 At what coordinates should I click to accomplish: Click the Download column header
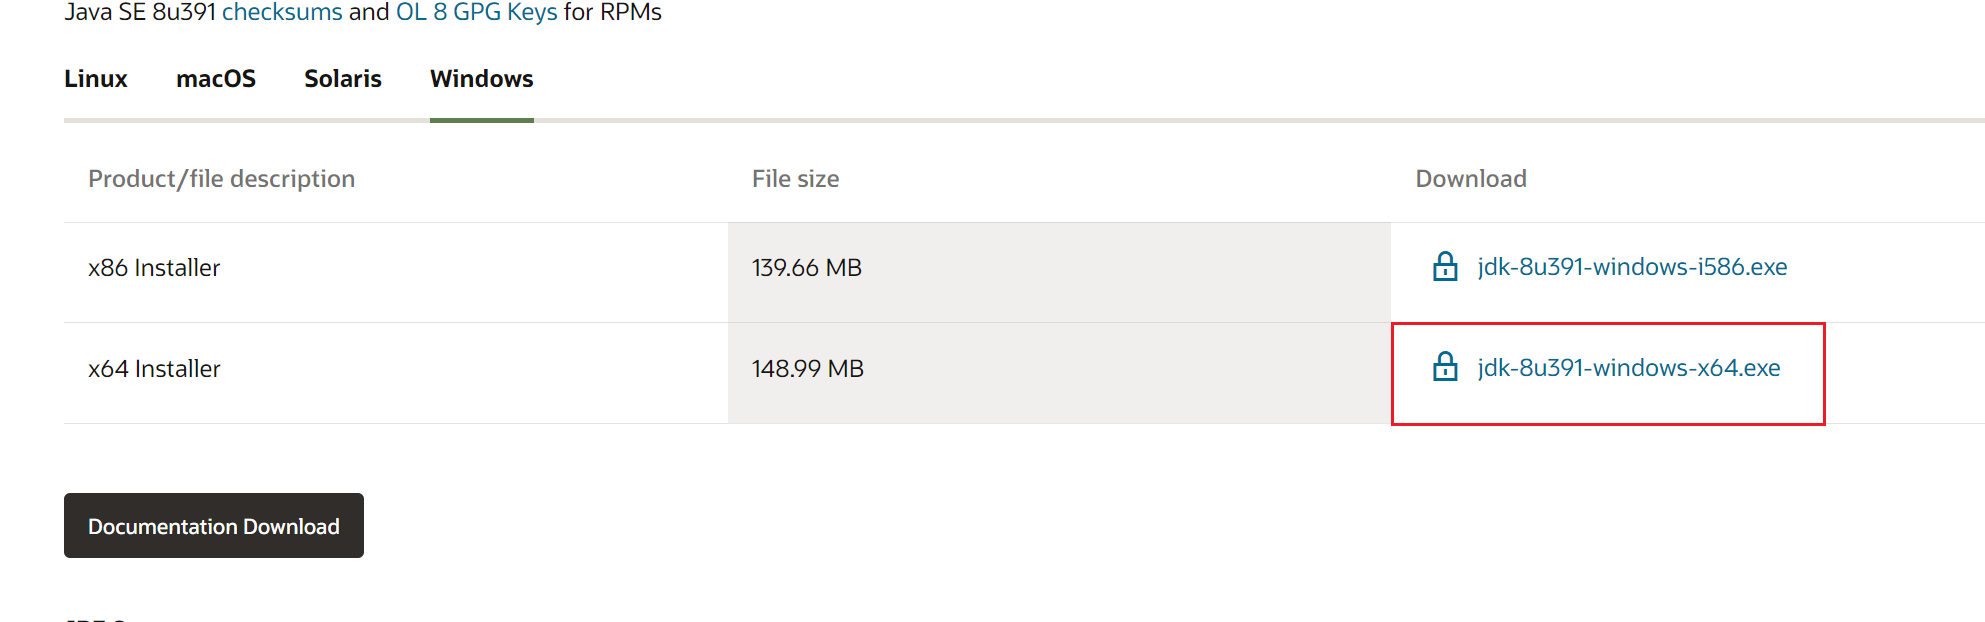pos(1471,179)
